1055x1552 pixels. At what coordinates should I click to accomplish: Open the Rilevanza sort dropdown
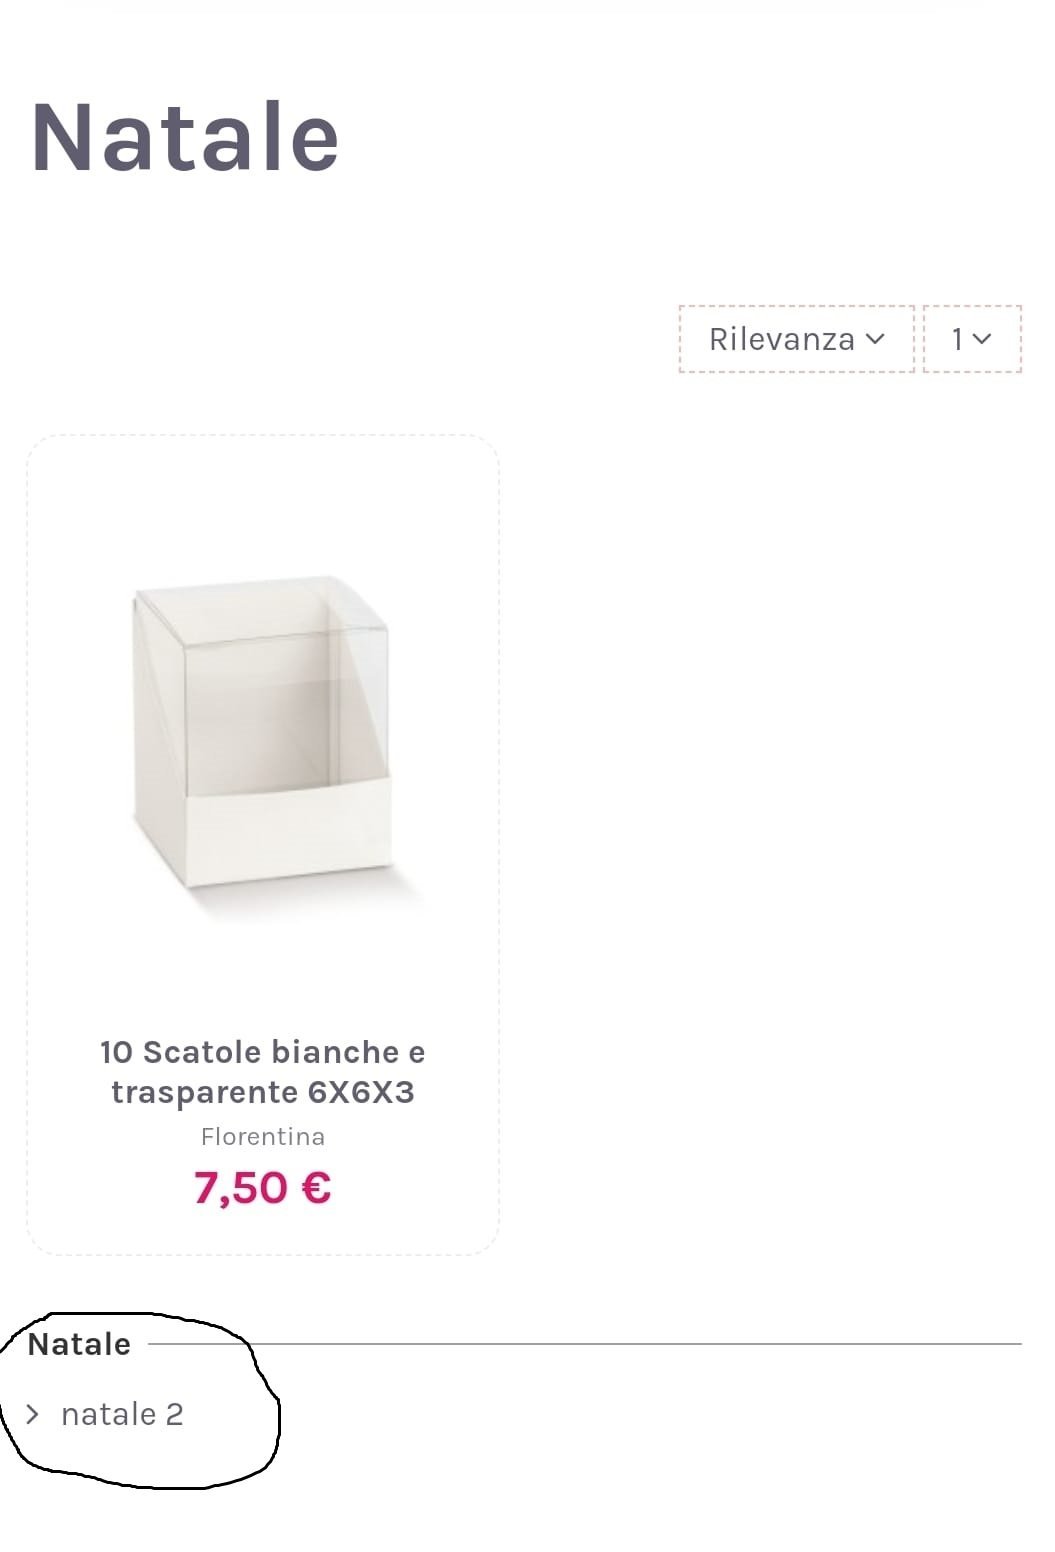(796, 339)
